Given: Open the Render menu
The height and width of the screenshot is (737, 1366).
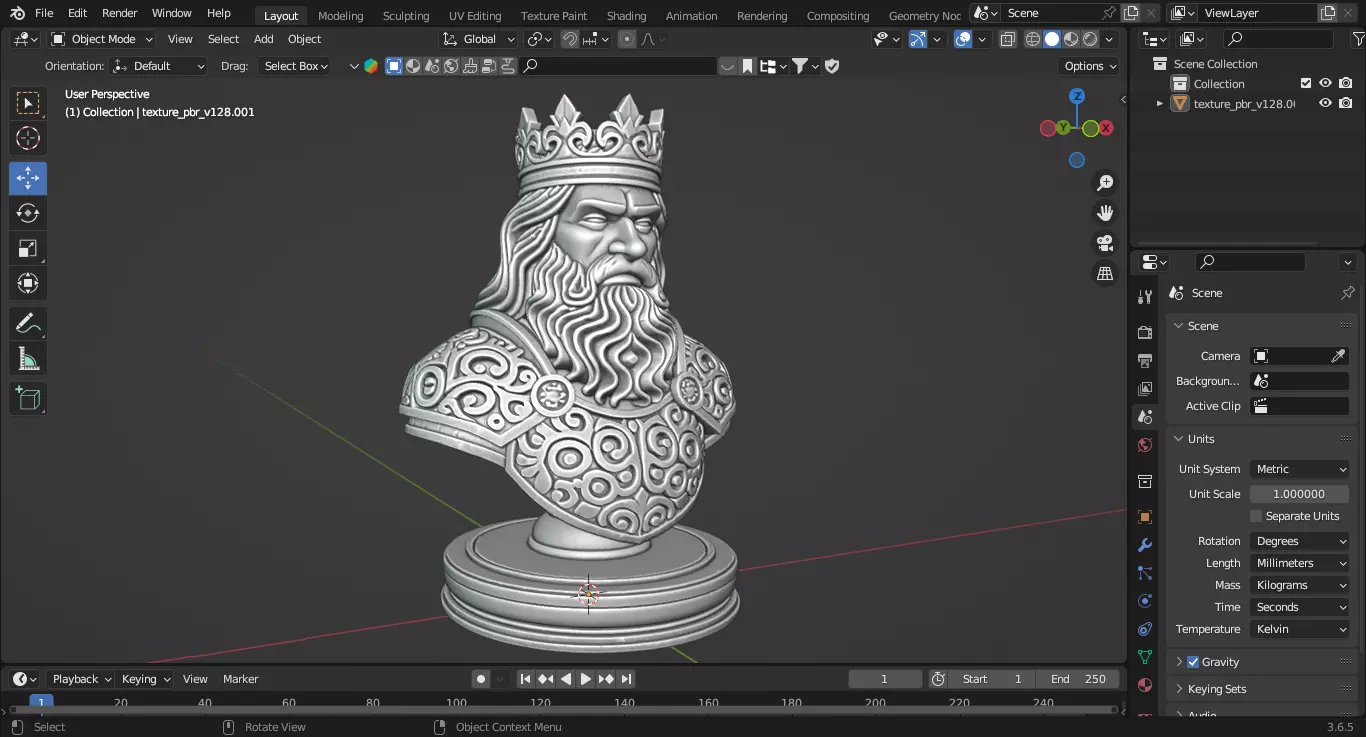Looking at the screenshot, I should (x=120, y=13).
